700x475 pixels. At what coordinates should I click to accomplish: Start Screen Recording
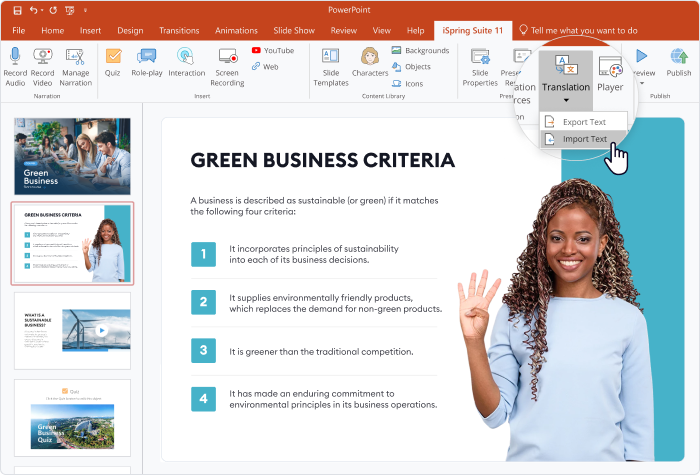click(227, 67)
